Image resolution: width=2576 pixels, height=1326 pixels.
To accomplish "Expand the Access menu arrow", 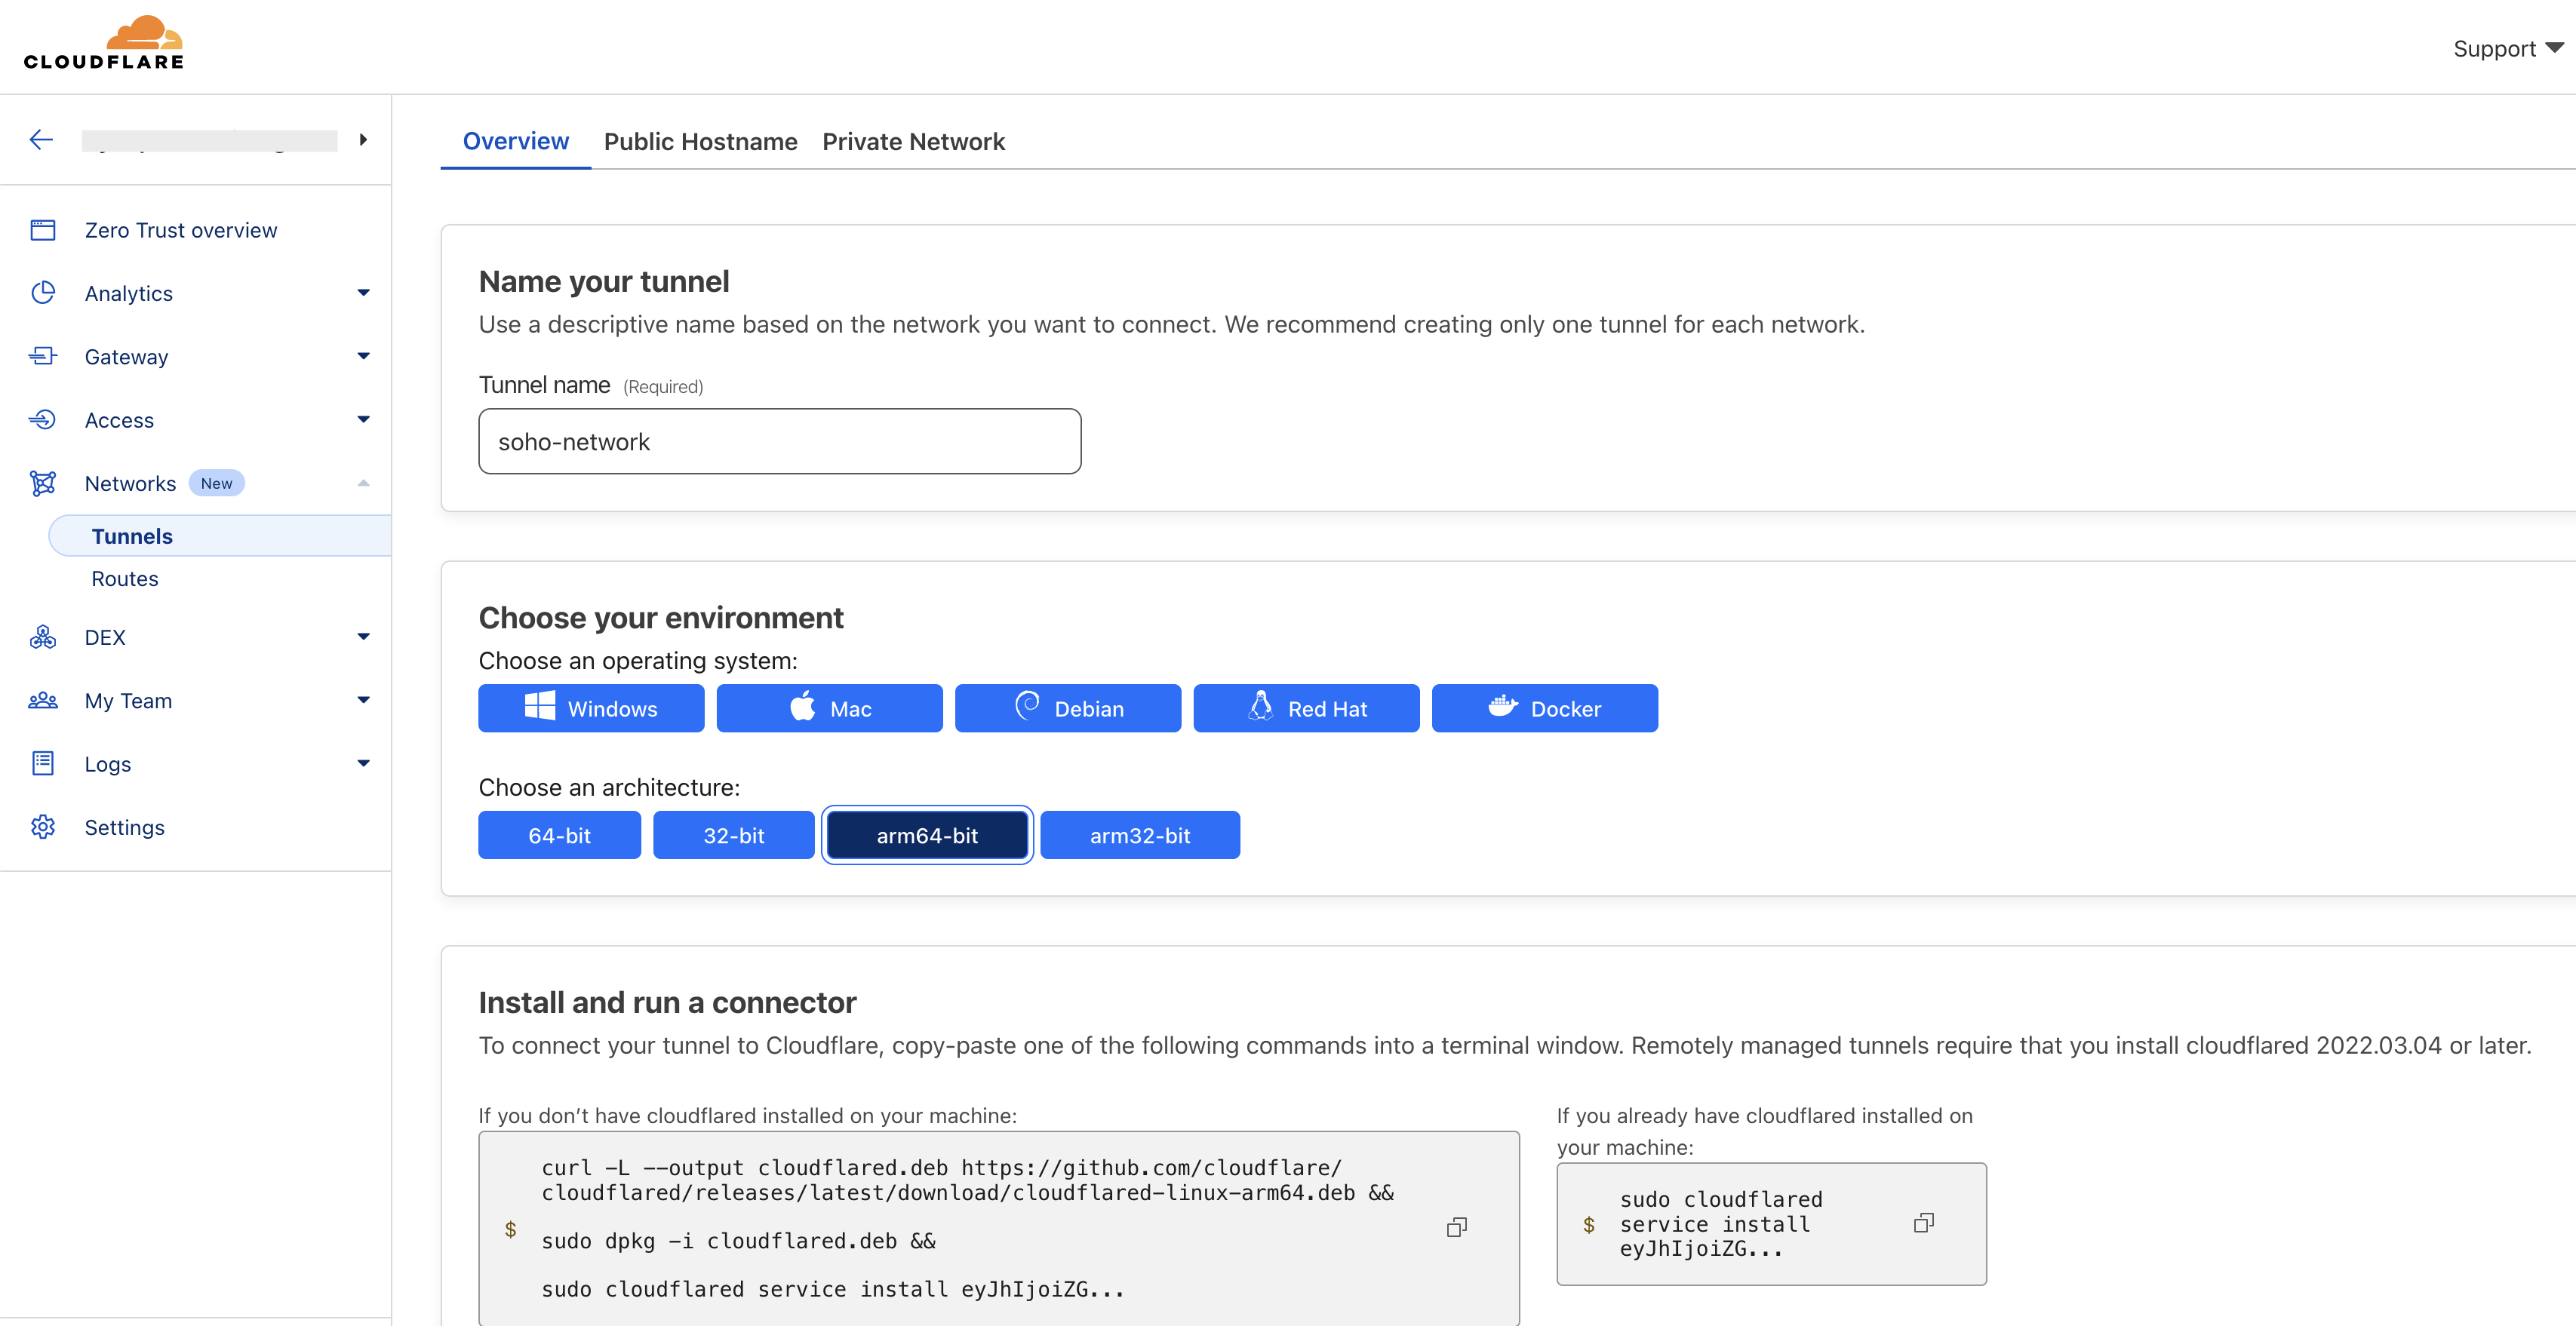I will [364, 420].
